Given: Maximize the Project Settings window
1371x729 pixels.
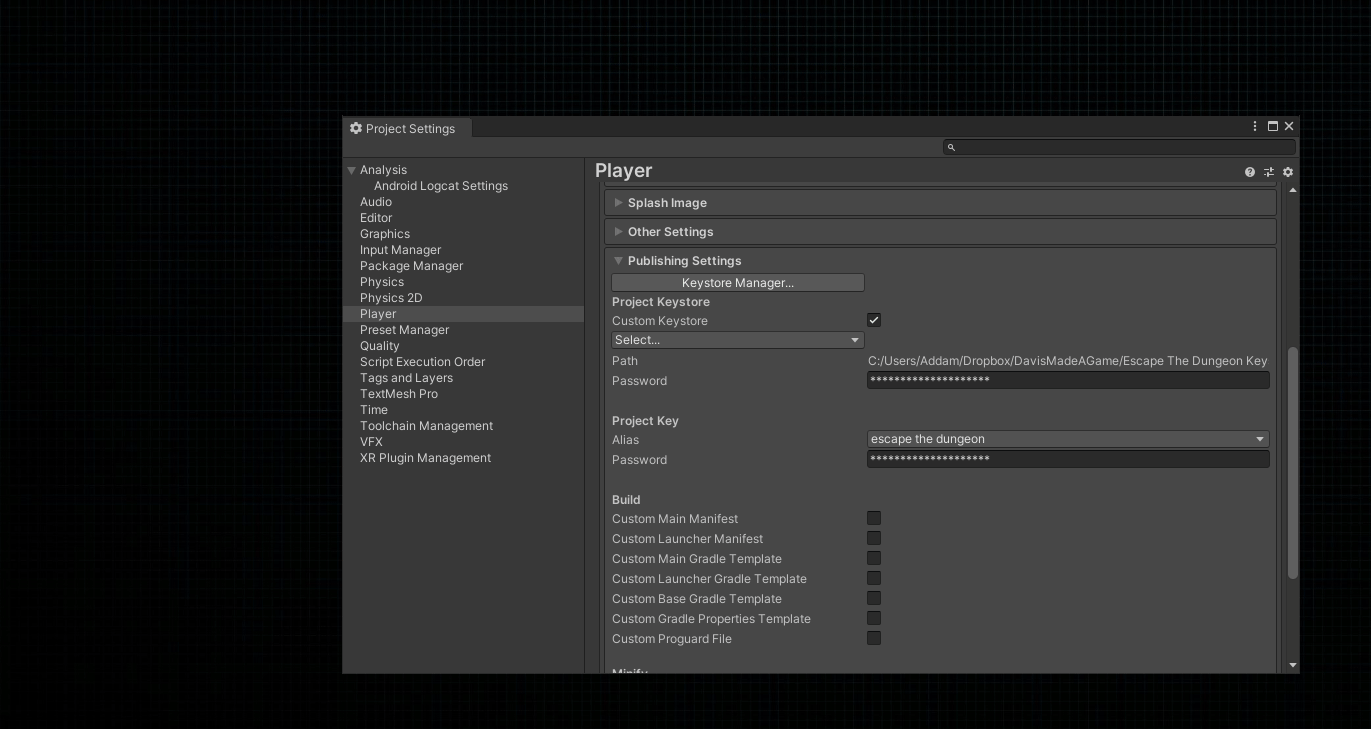Looking at the screenshot, I should coord(1273,126).
